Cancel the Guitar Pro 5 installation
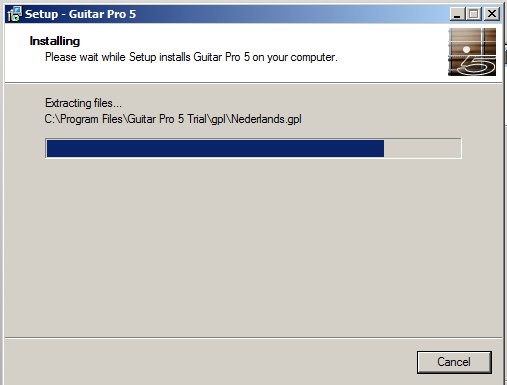 tap(454, 362)
